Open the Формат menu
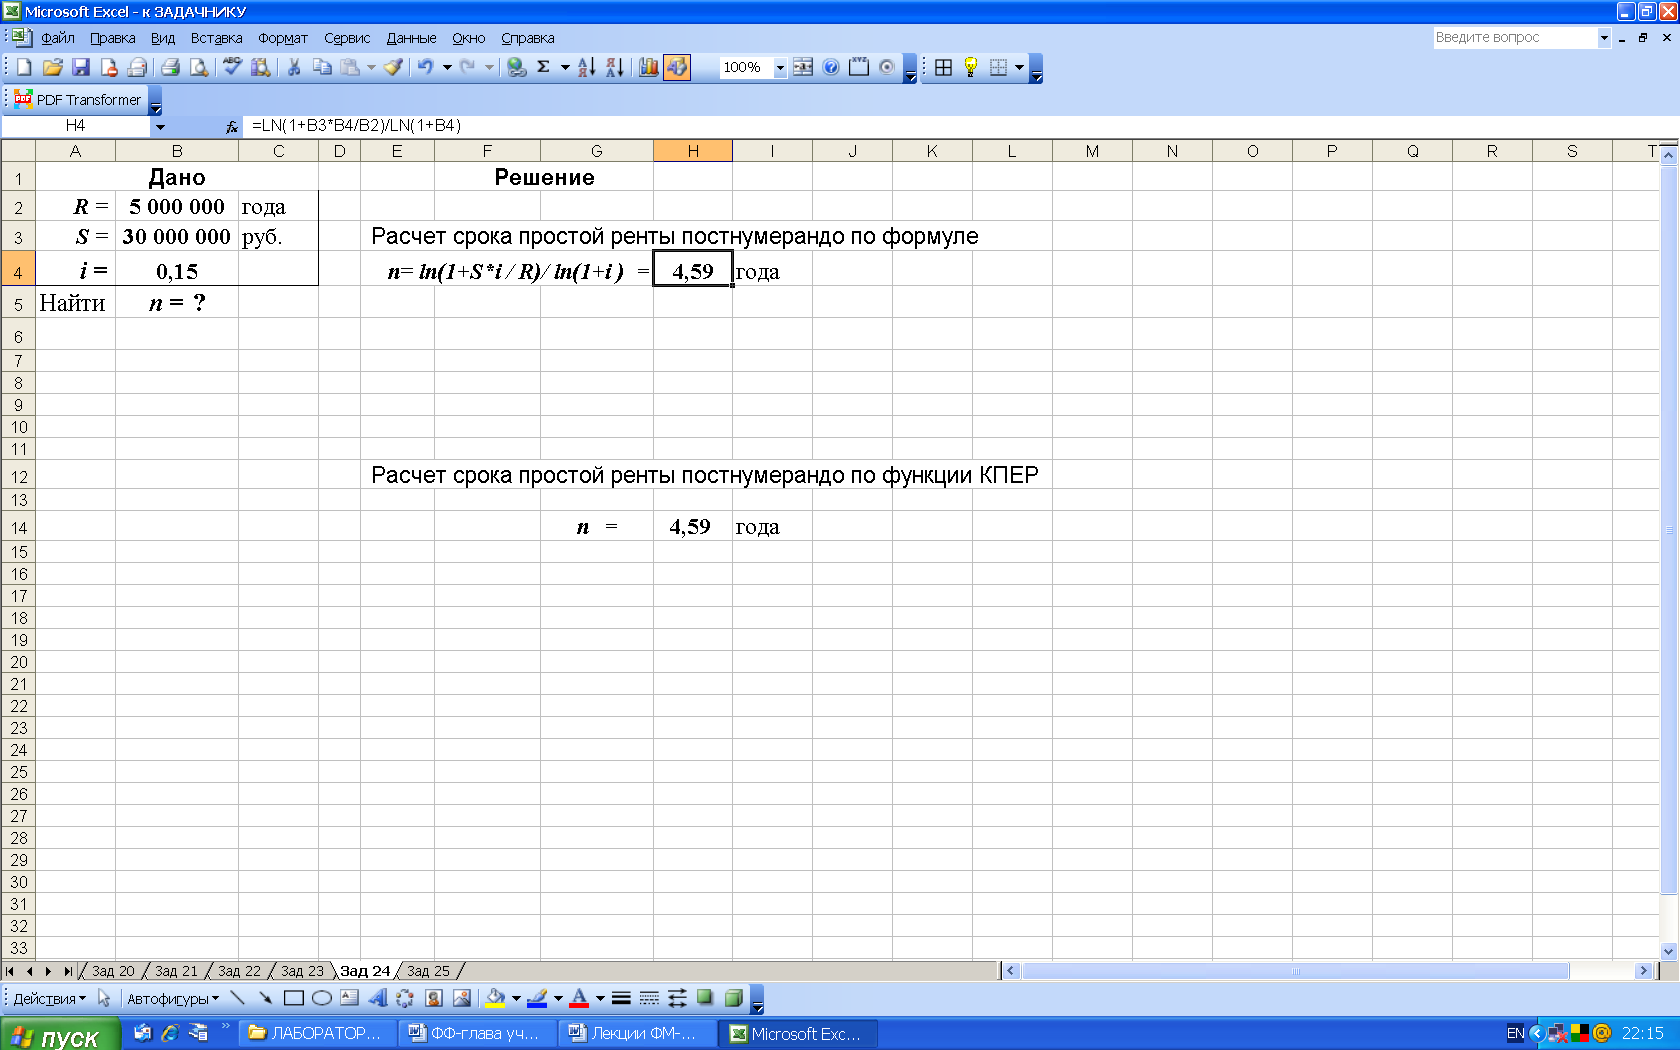Image resolution: width=1680 pixels, height=1050 pixels. pos(283,38)
